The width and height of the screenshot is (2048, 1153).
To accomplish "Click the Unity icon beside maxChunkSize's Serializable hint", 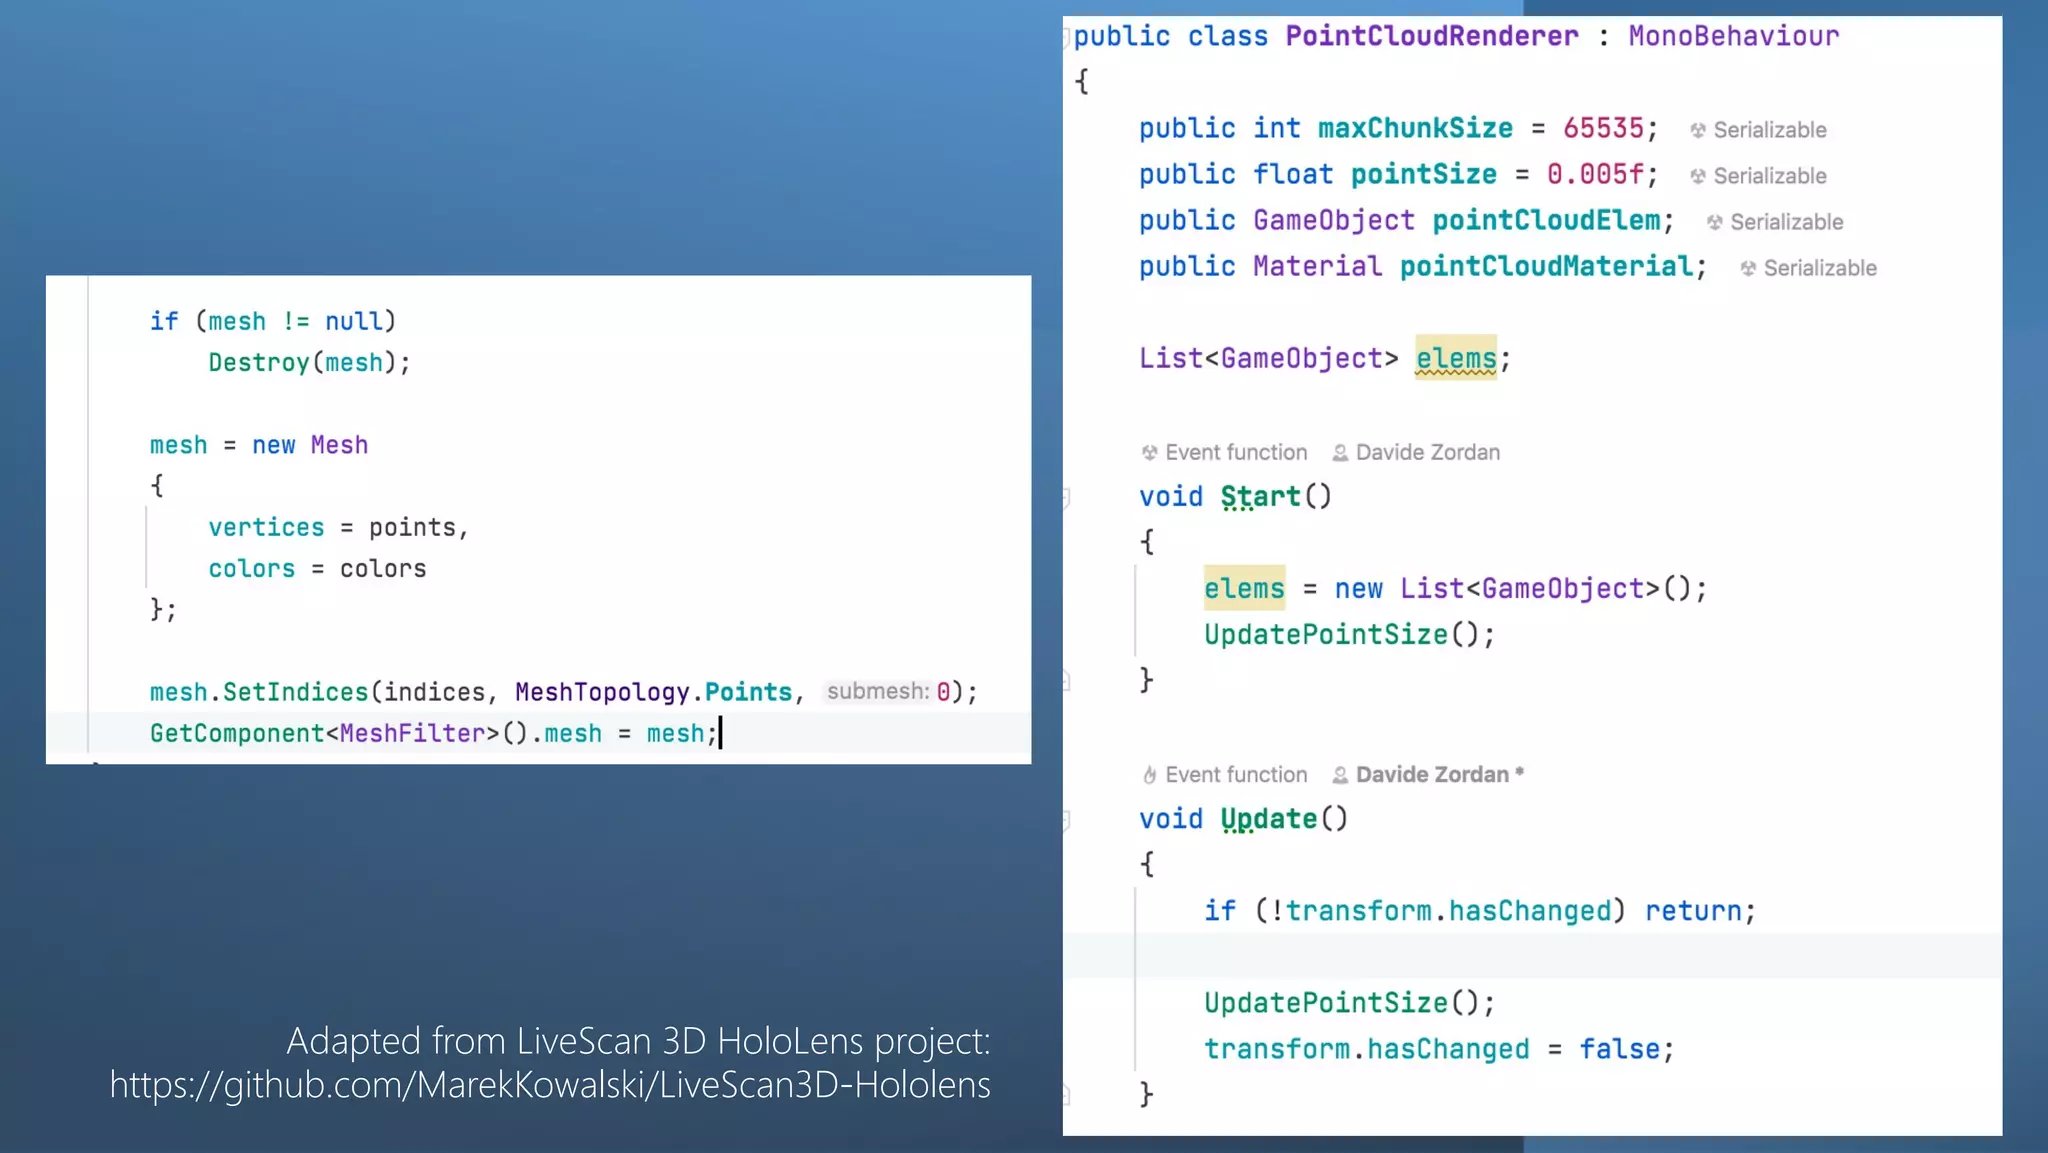I will [x=1697, y=130].
